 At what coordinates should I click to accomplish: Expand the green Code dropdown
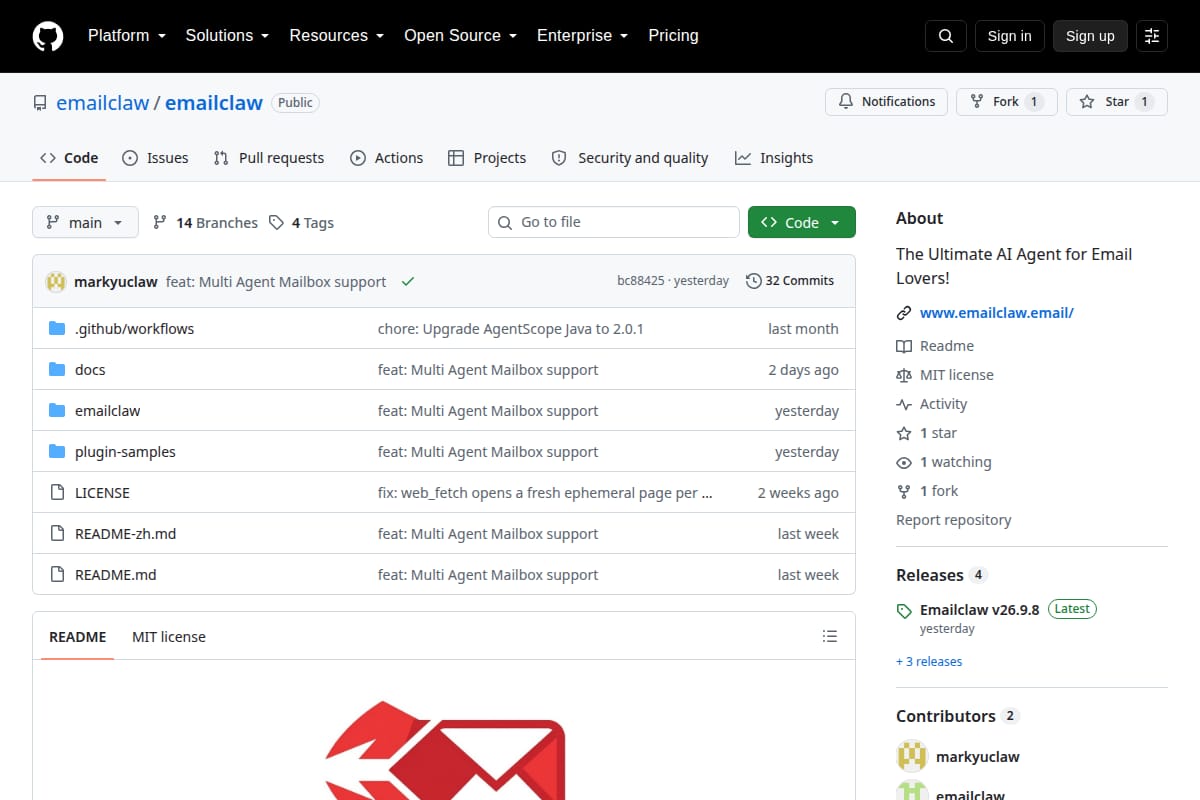802,222
